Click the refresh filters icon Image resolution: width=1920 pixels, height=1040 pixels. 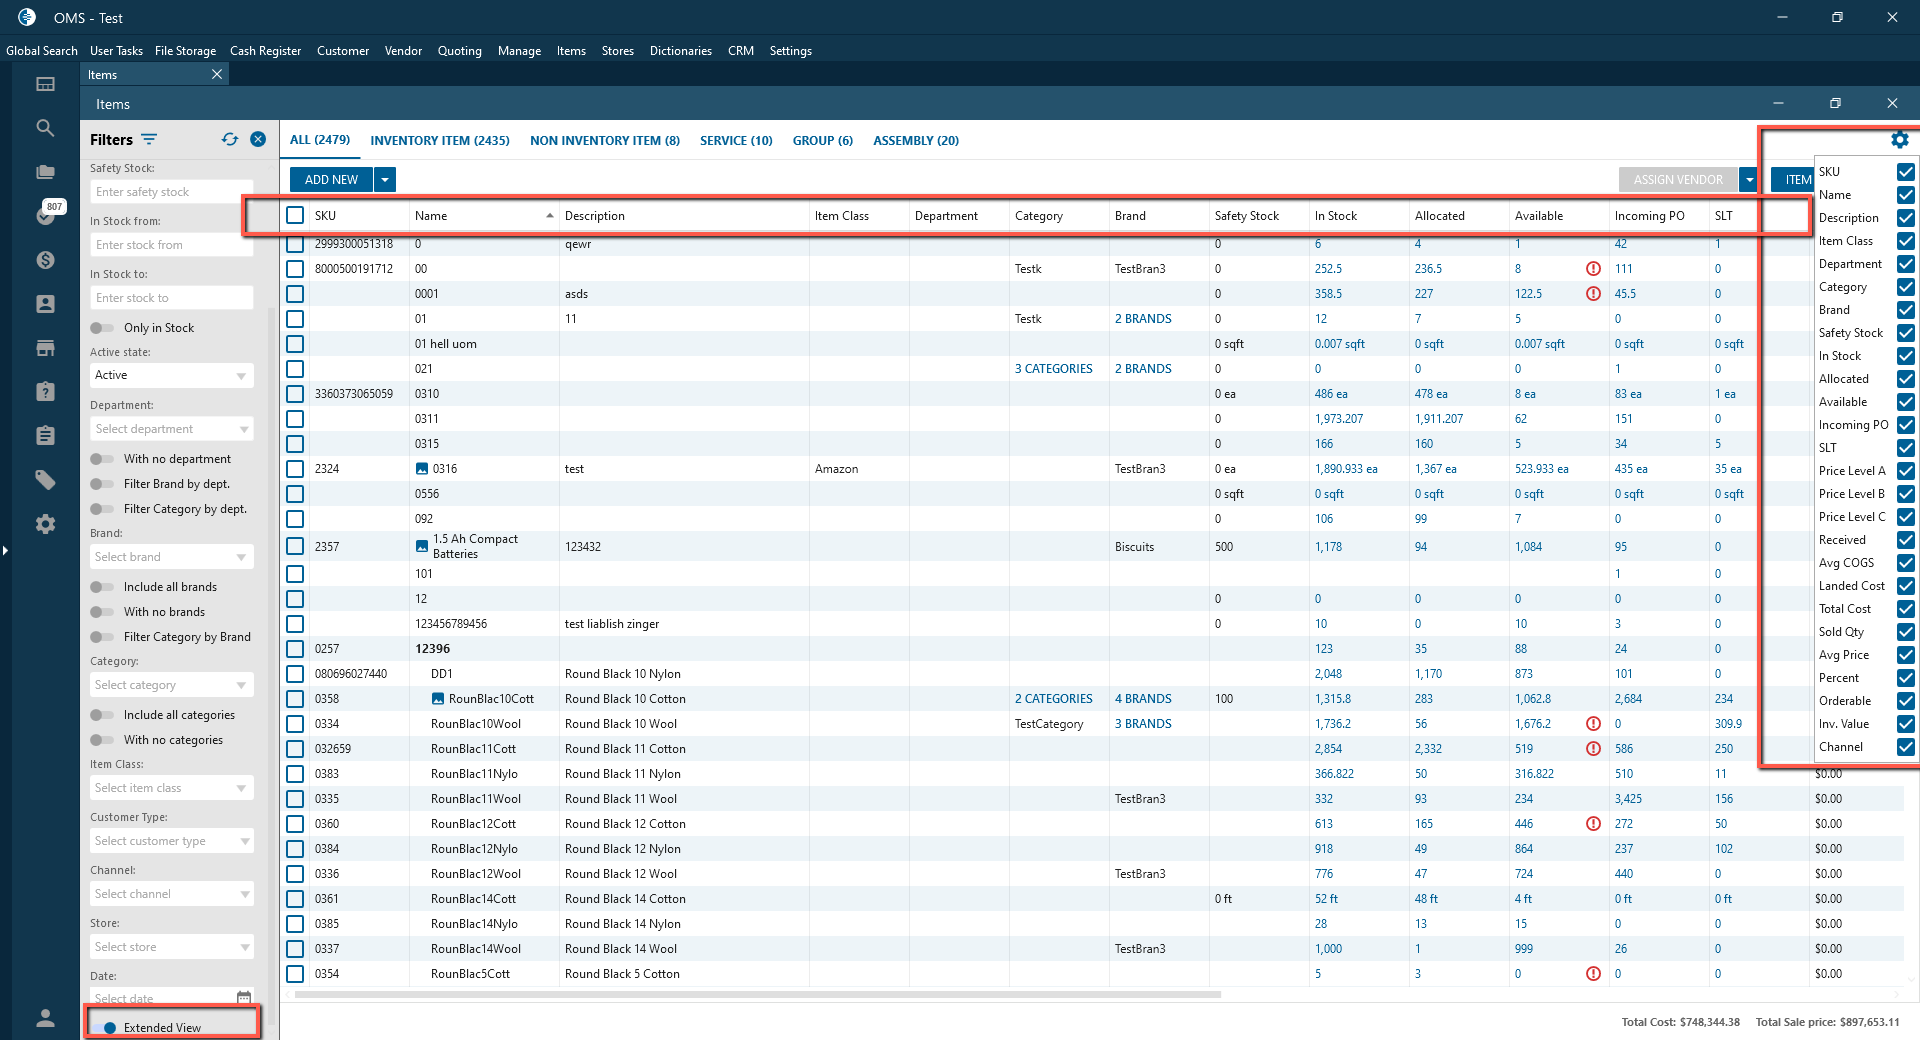pyautogui.click(x=230, y=140)
